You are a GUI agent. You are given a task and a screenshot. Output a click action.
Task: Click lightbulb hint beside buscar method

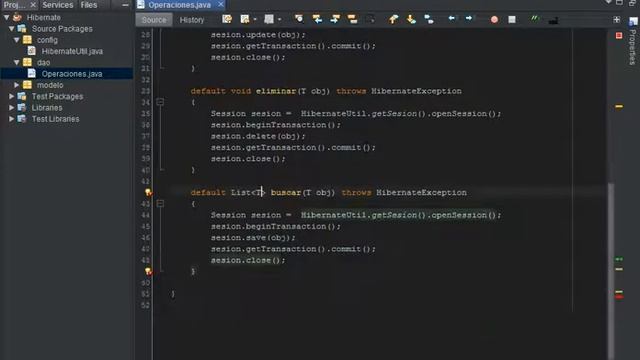point(148,192)
